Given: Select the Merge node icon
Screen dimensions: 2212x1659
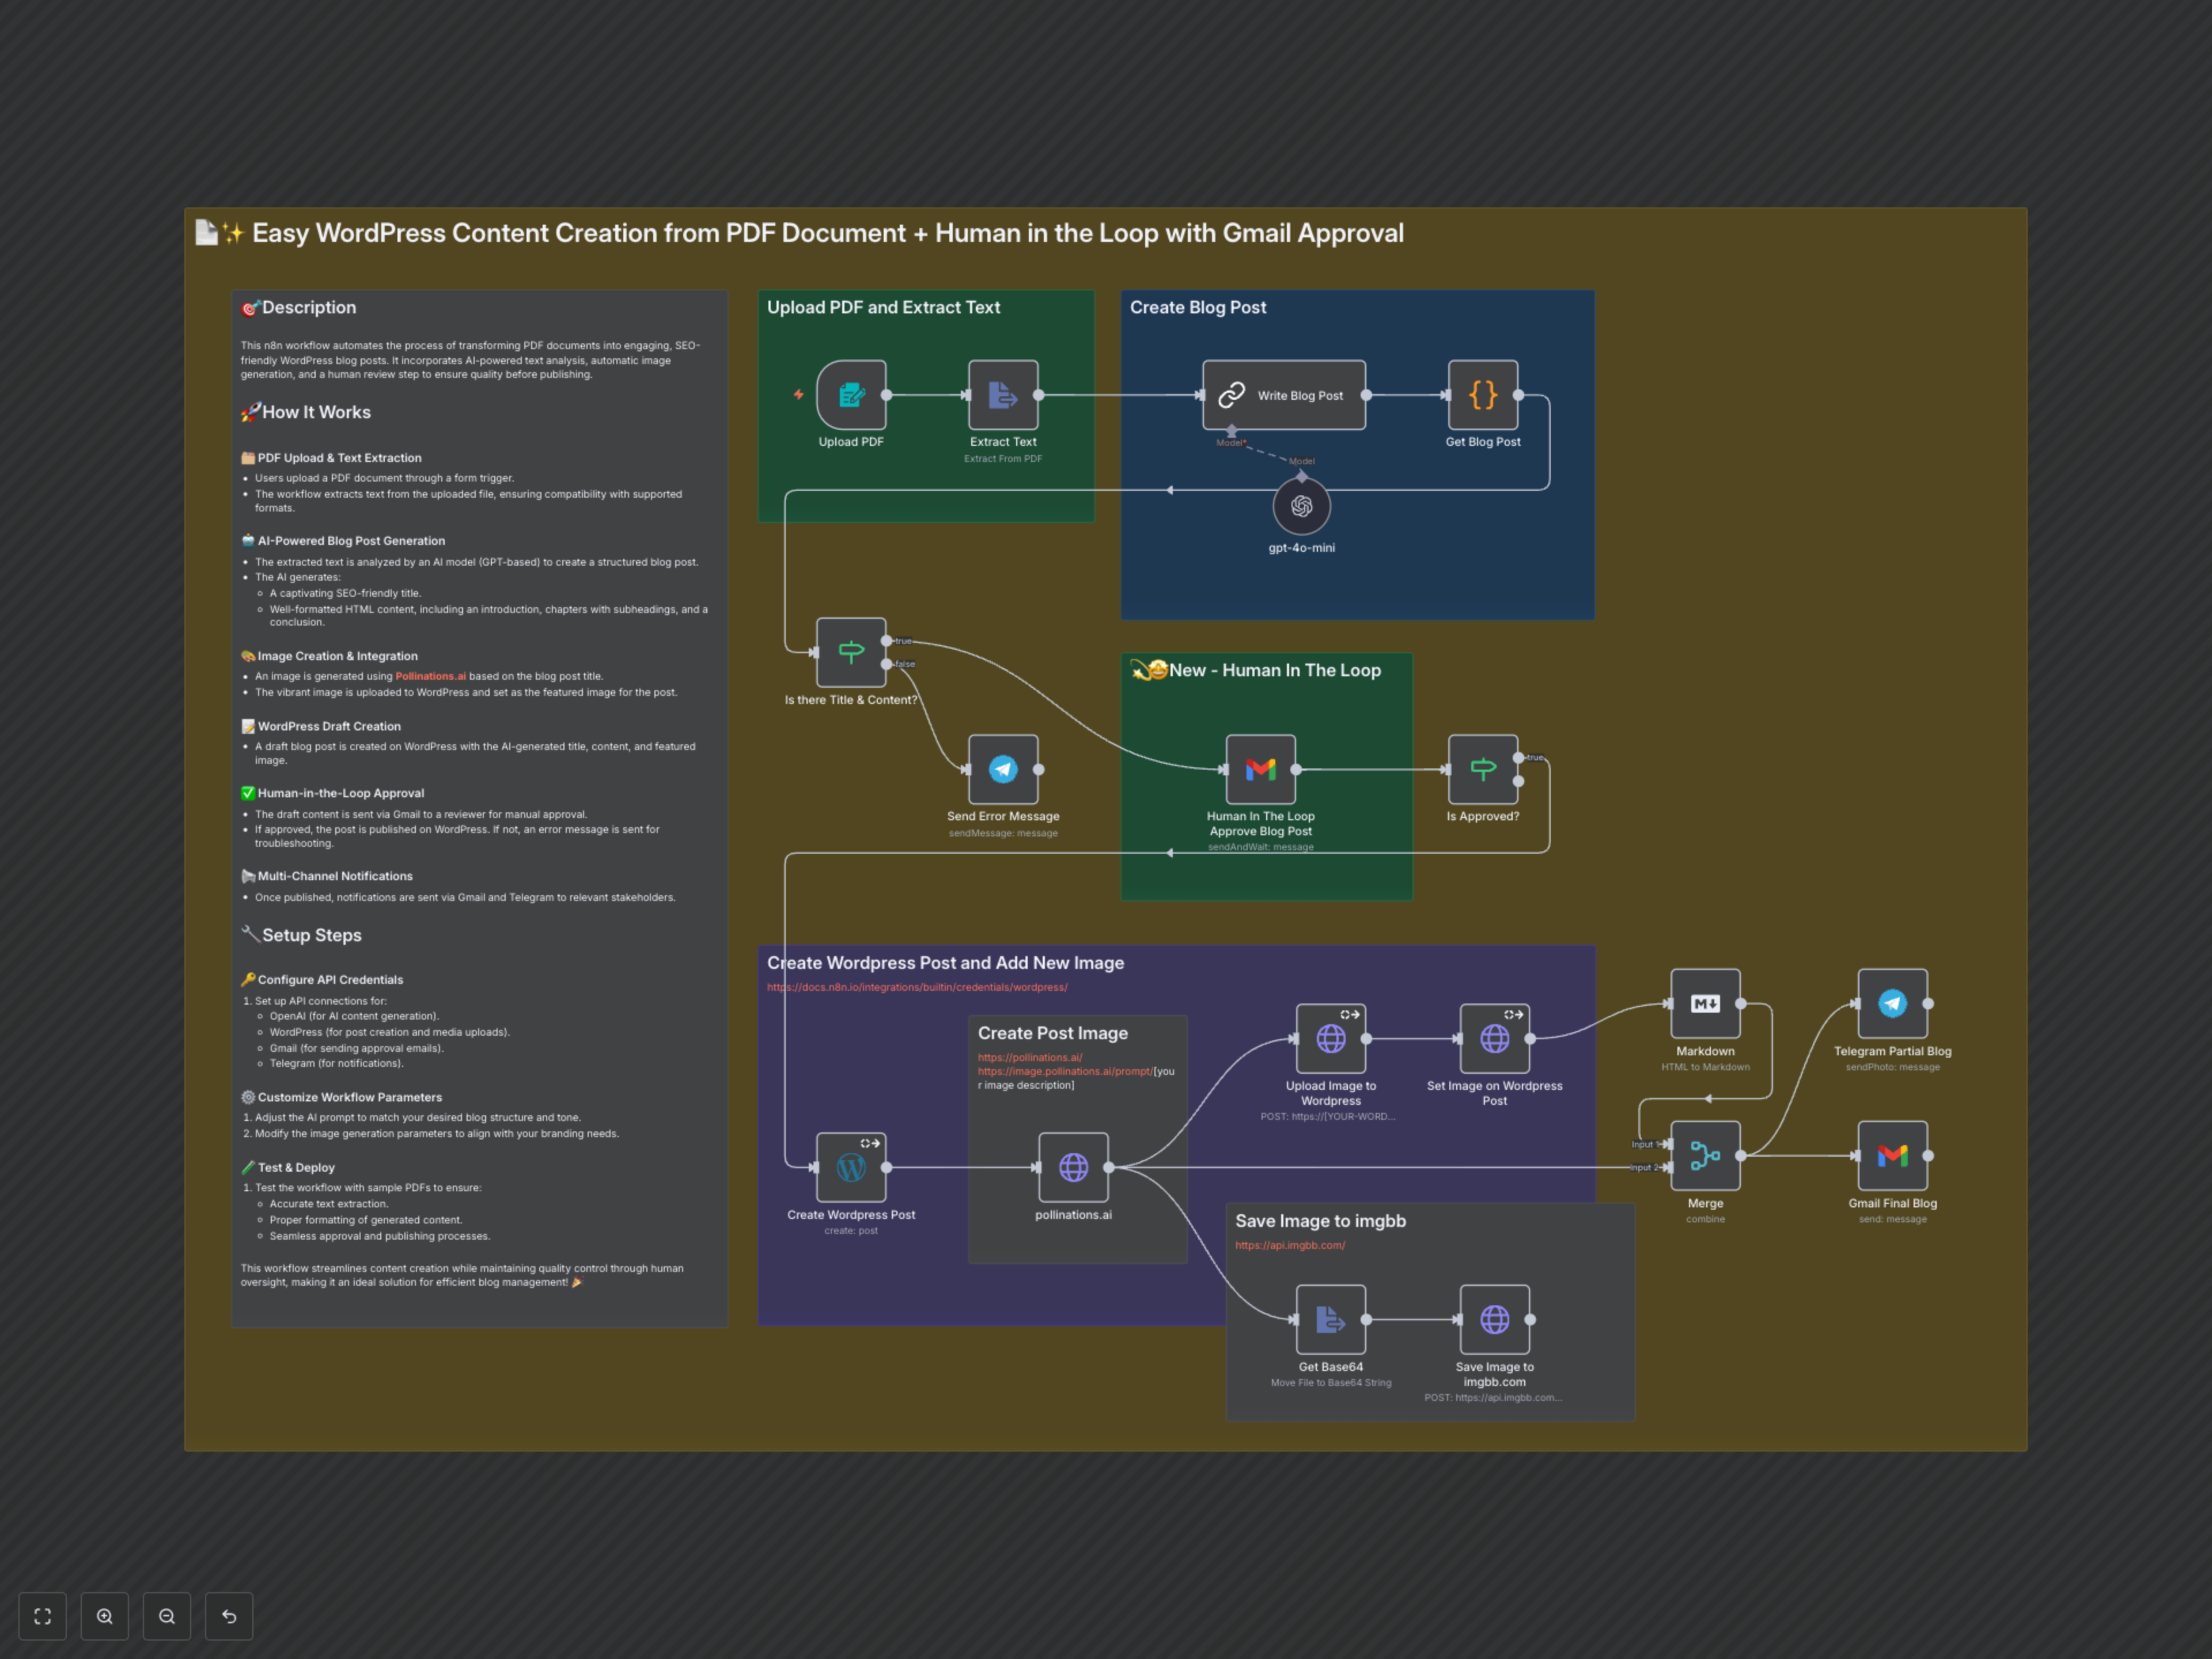Looking at the screenshot, I should (x=1705, y=1156).
